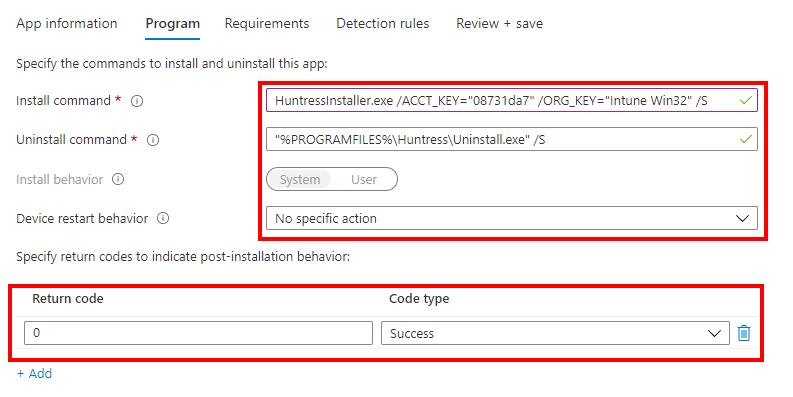Open the Device restart behavior dropdown

pos(512,218)
